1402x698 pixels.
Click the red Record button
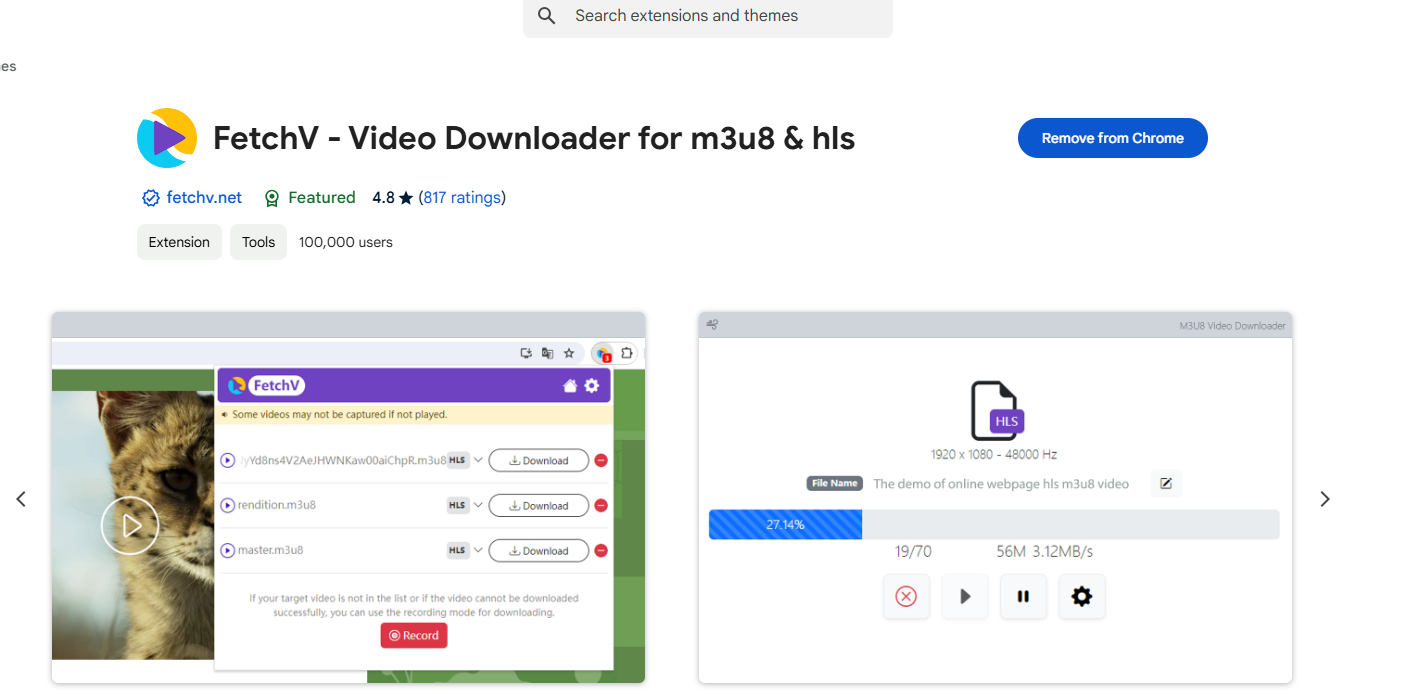(x=414, y=635)
